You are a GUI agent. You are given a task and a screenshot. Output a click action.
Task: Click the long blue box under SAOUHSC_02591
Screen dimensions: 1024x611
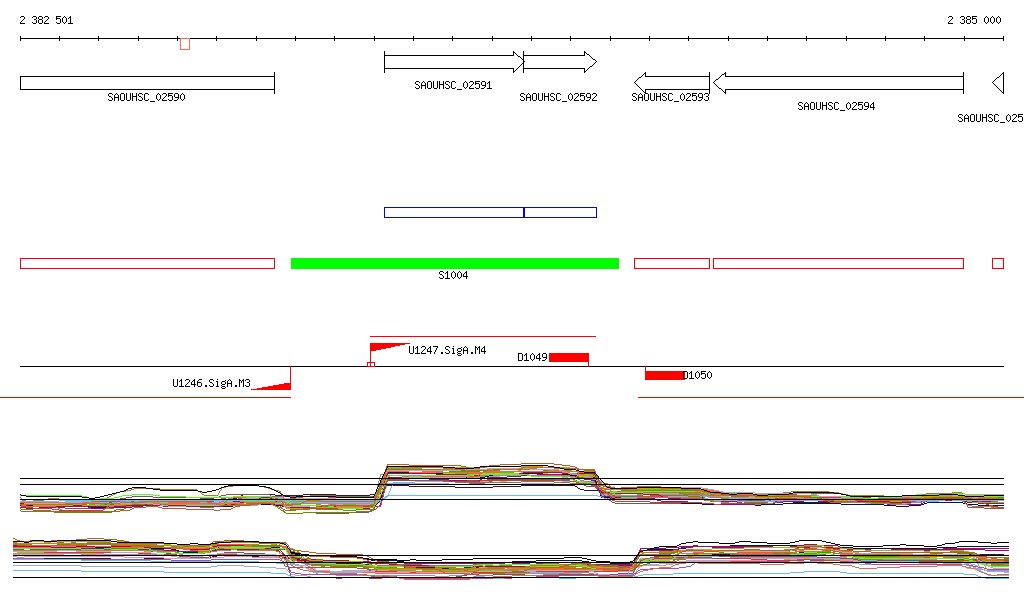point(454,212)
